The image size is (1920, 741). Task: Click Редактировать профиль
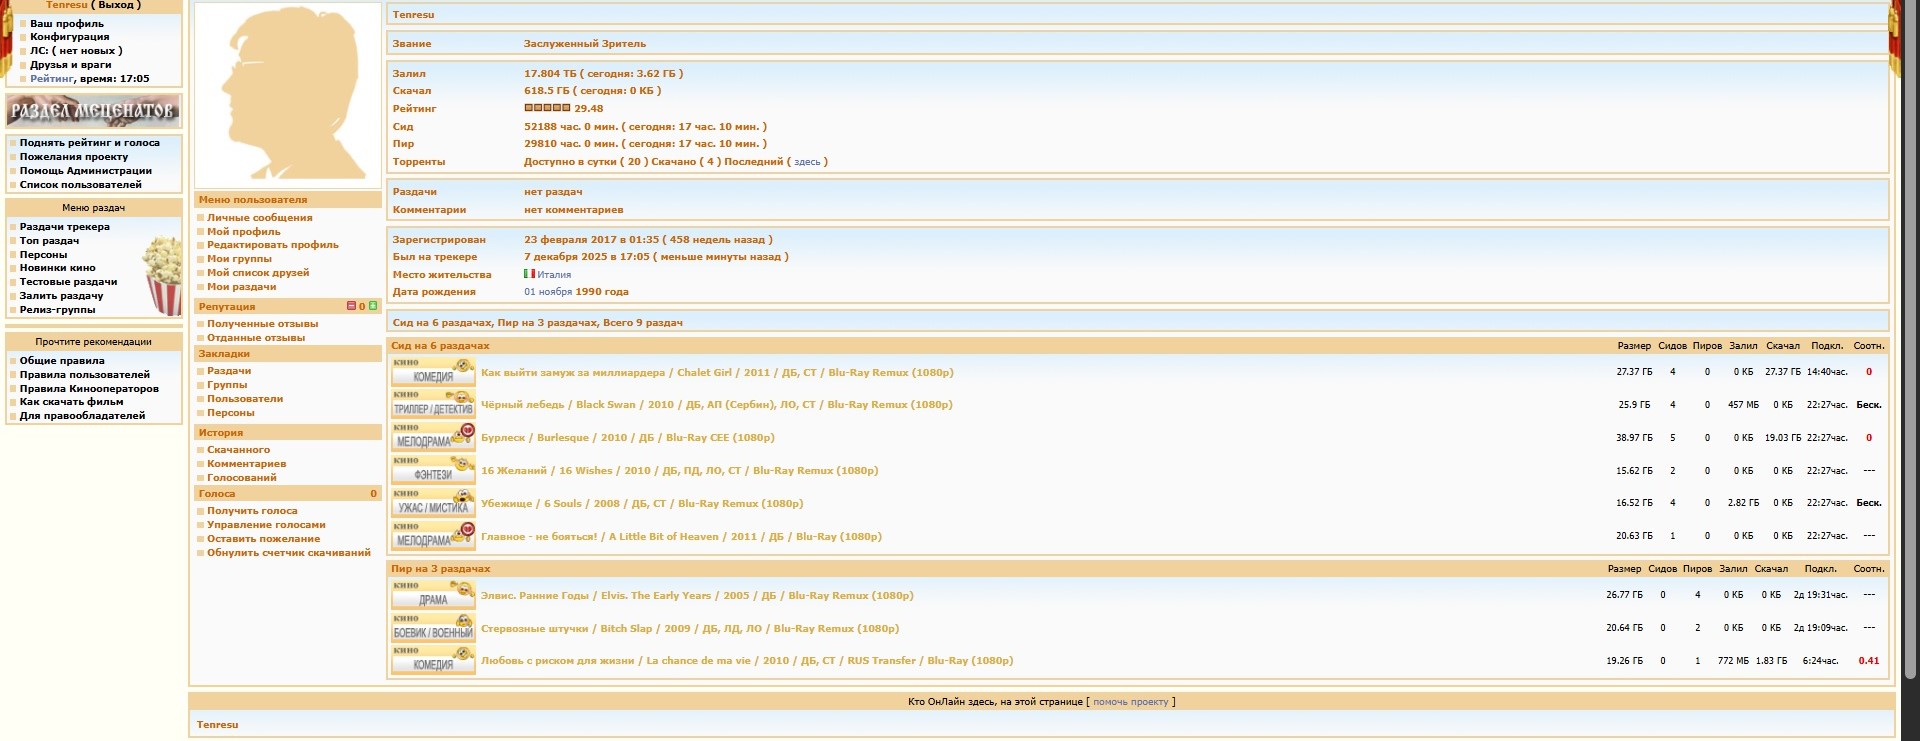click(273, 245)
